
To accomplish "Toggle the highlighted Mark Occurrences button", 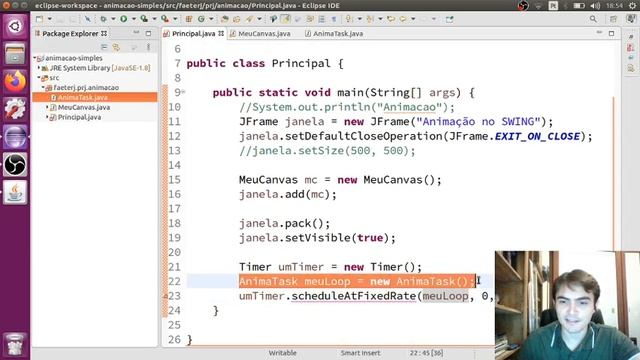I will click(x=285, y=19).
